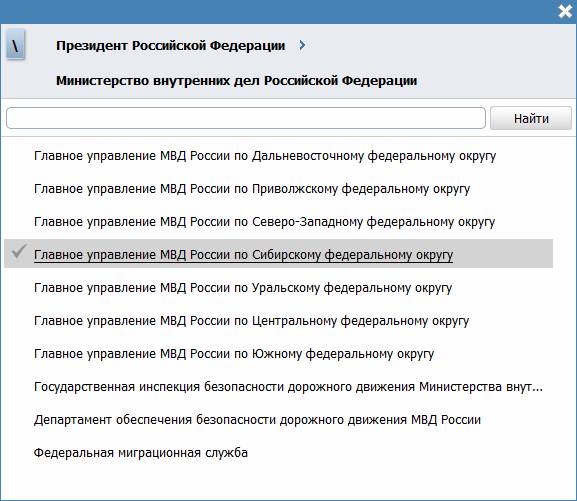
Task: Choose Департамент обеспечения безопасности дорожного движения
Action: (x=257, y=420)
